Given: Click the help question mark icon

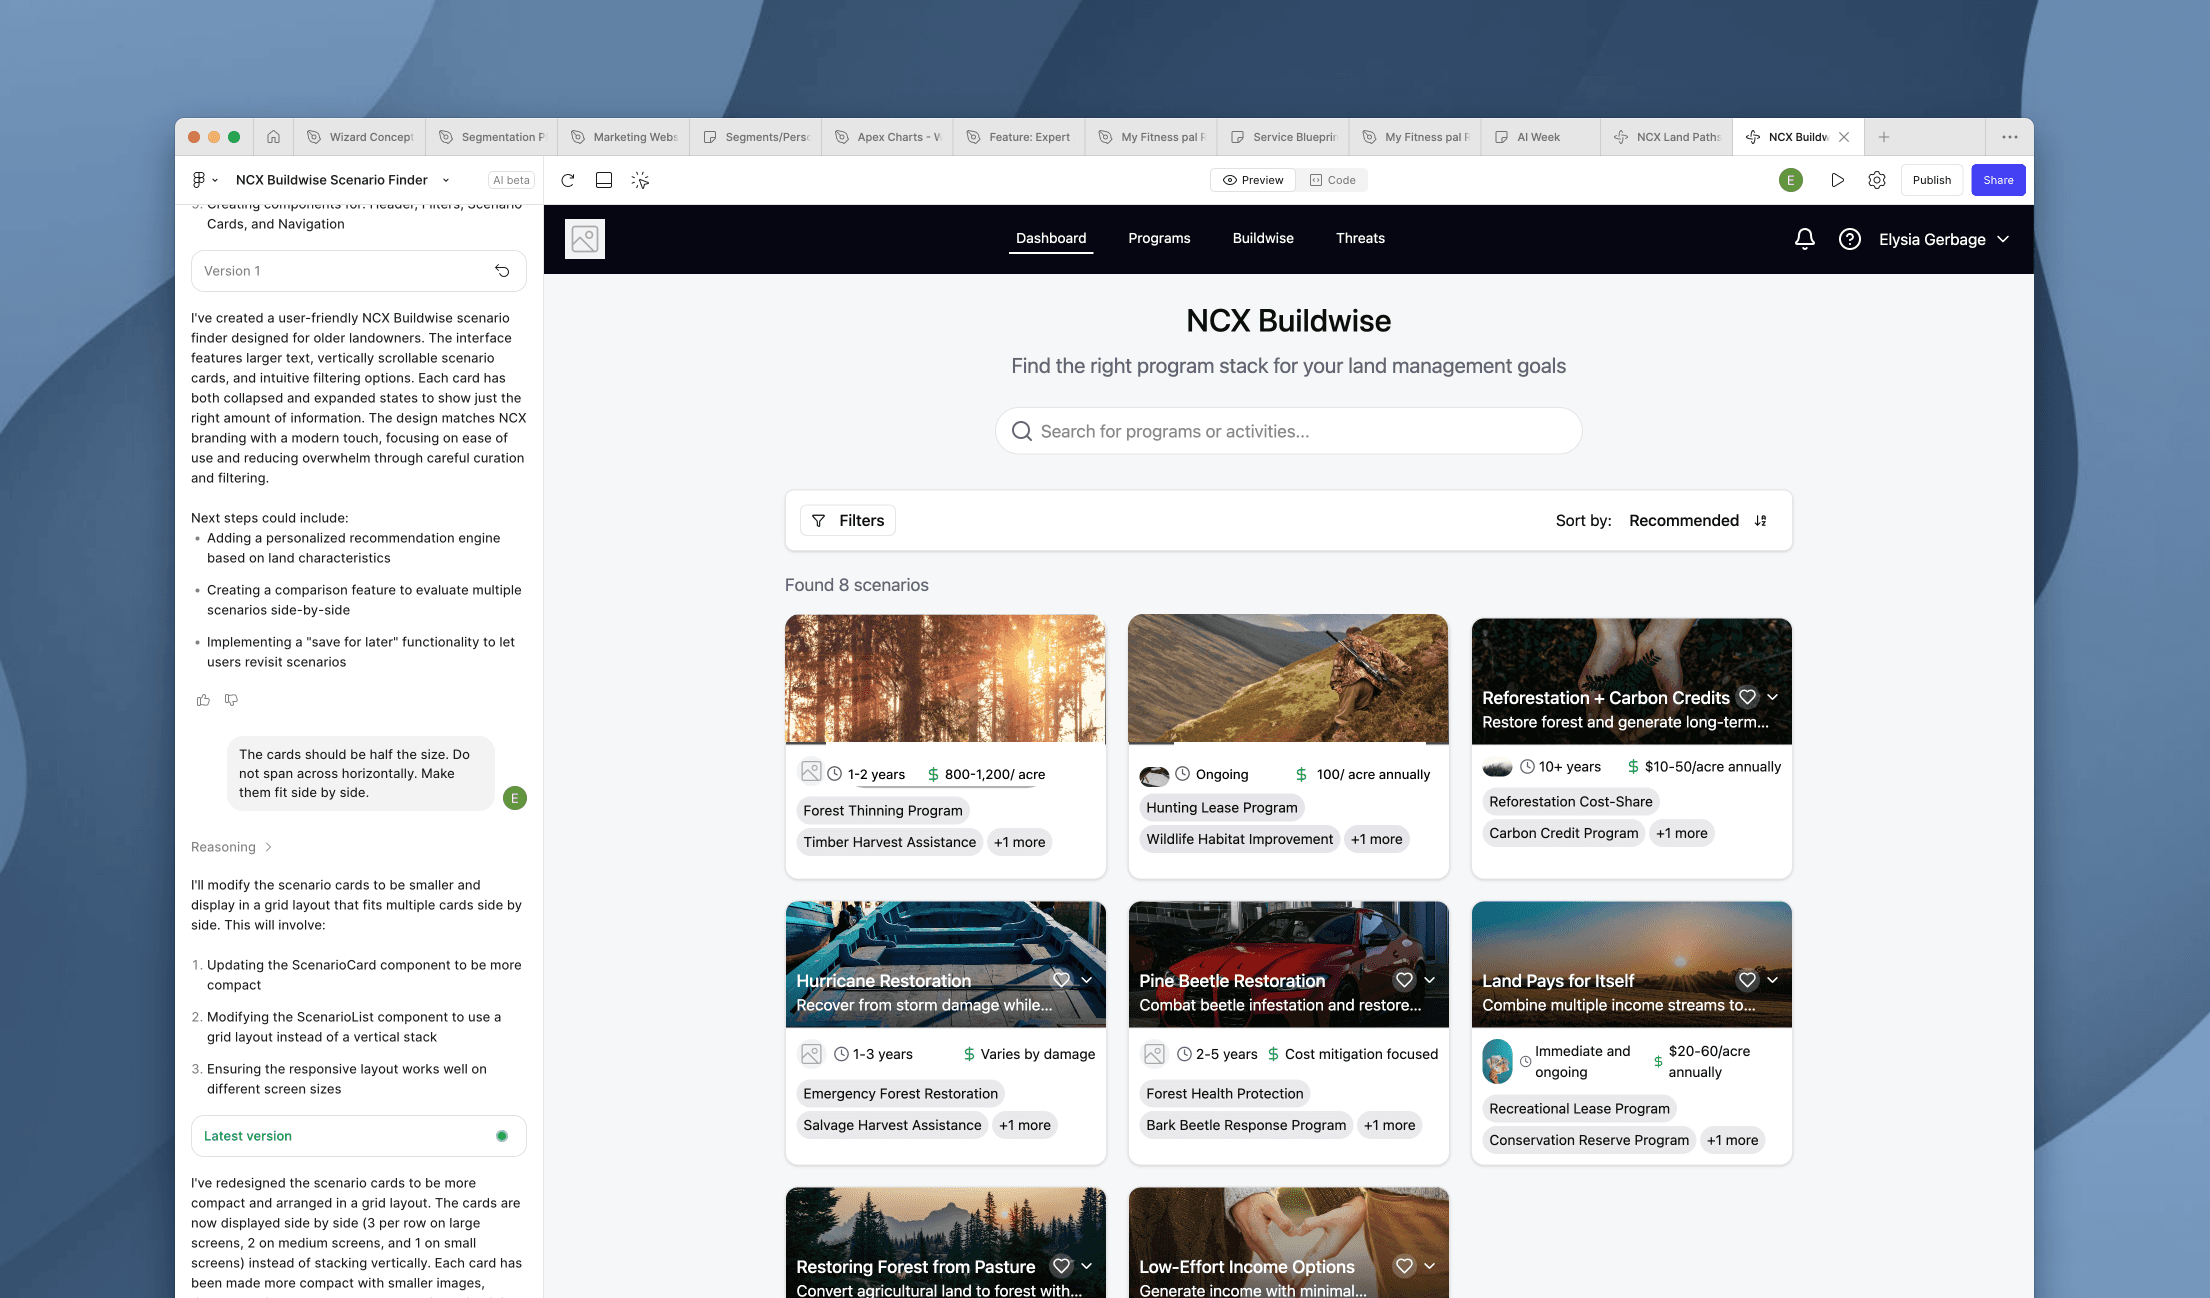Looking at the screenshot, I should click(x=1849, y=239).
